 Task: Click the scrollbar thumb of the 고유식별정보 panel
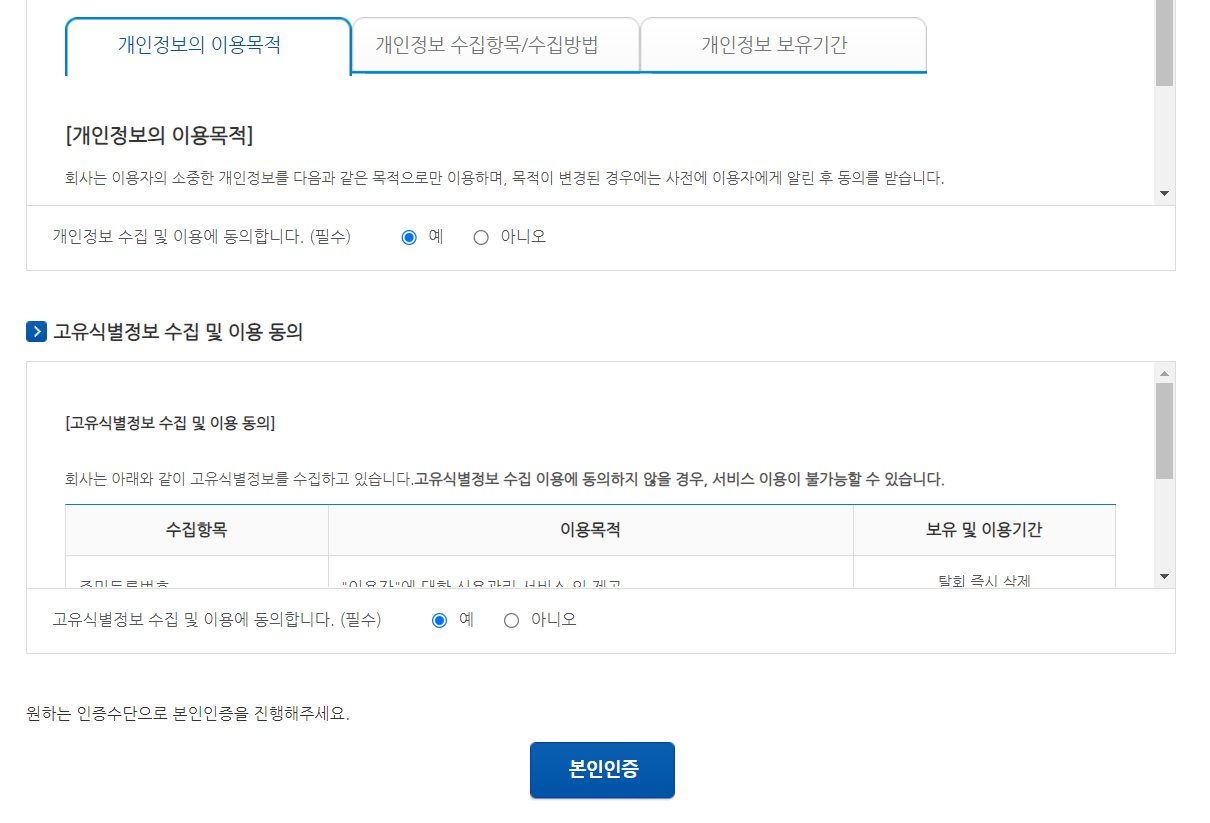[x=1164, y=430]
